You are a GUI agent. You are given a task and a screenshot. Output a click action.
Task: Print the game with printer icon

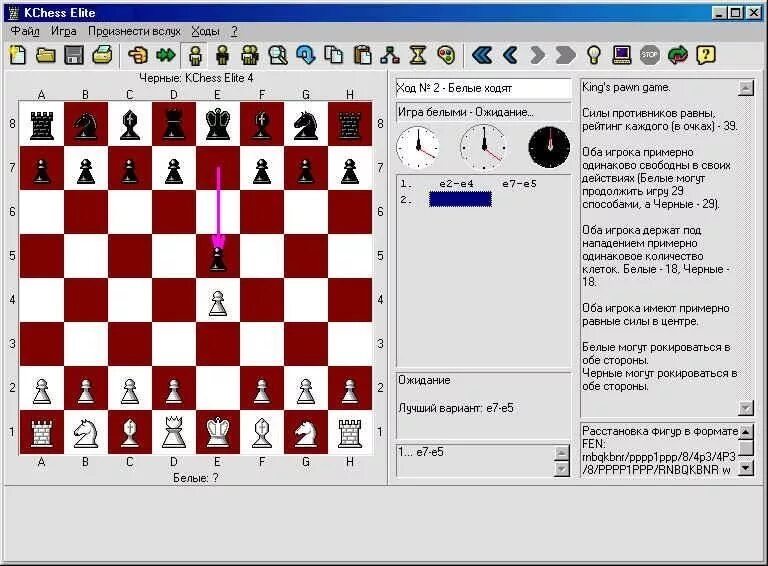[103, 55]
